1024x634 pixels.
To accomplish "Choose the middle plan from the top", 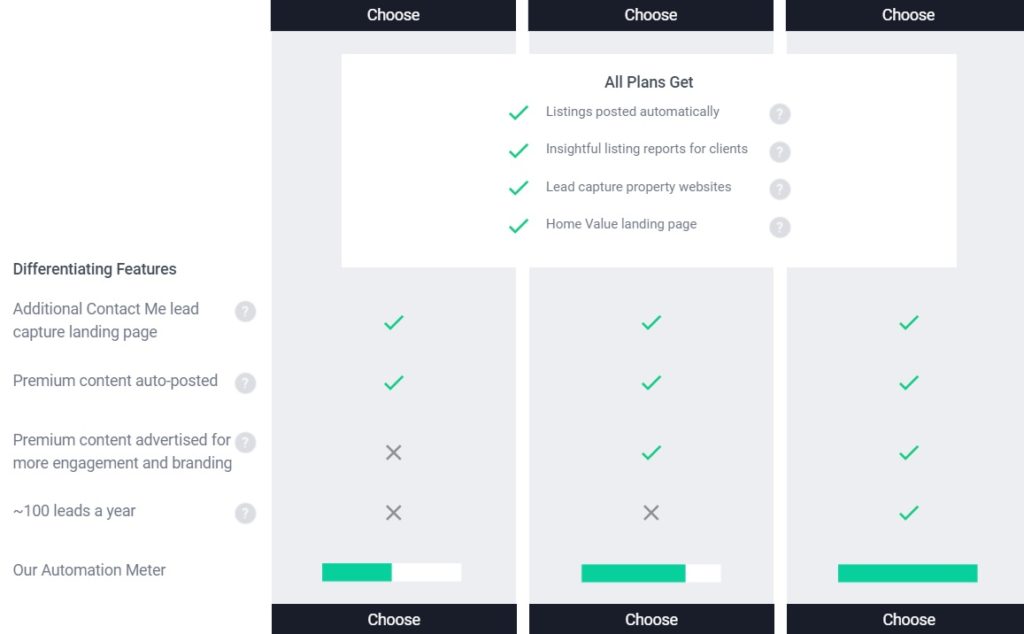I will pyautogui.click(x=650, y=15).
